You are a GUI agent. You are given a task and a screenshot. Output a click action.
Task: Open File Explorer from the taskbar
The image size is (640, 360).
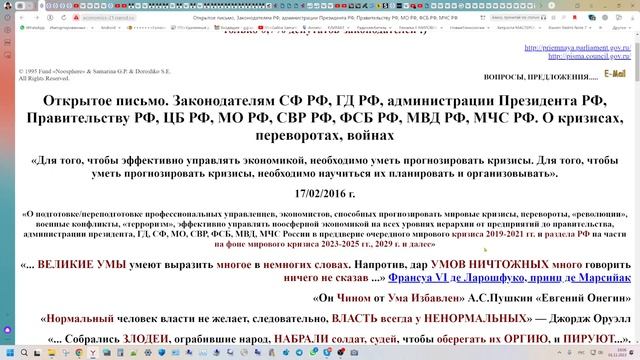tap(51, 353)
